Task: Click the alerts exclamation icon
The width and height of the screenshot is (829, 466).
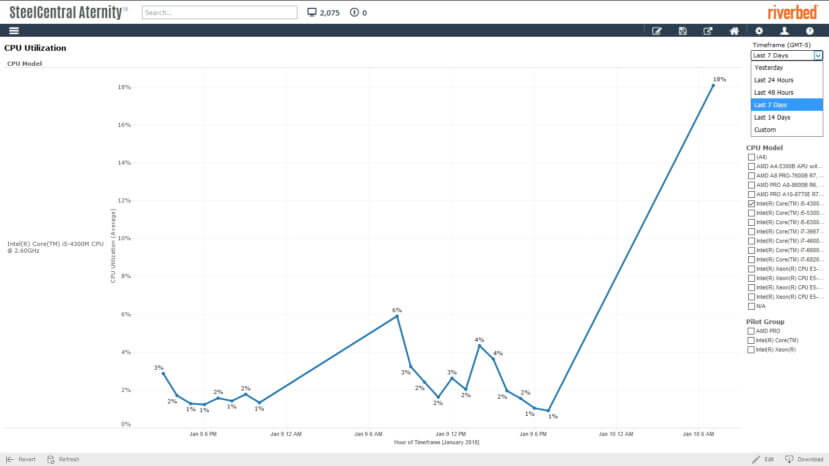Action: [x=354, y=12]
